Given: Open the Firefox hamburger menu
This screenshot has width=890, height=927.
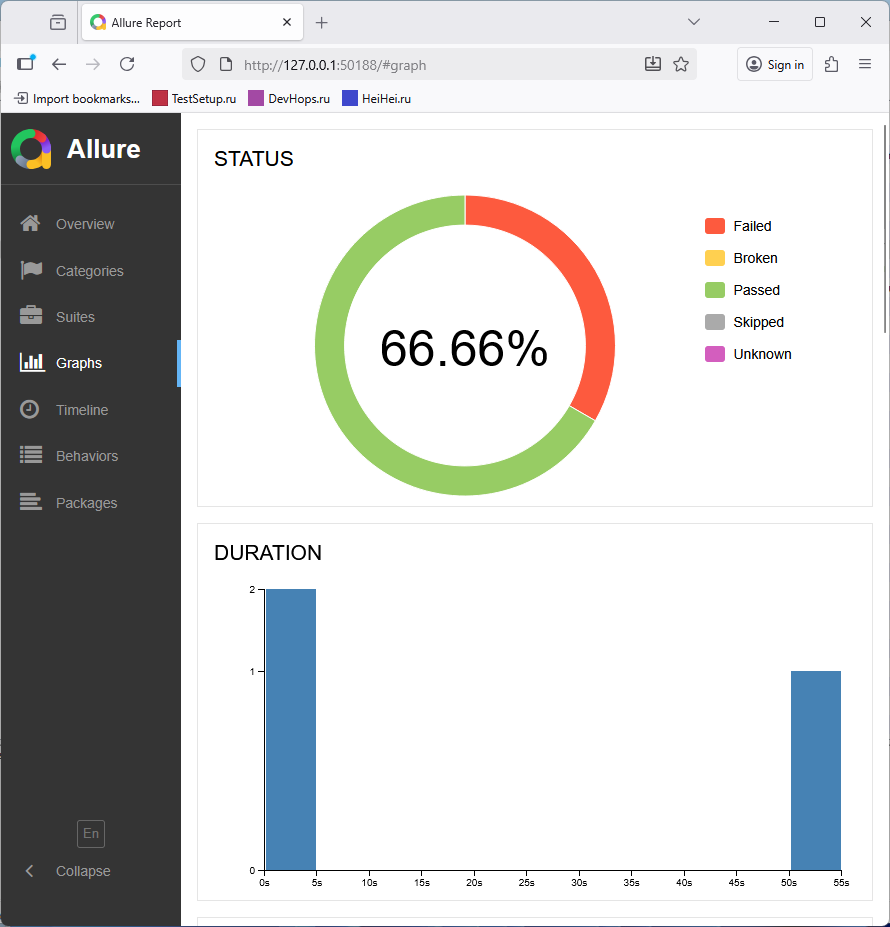Looking at the screenshot, I should click(x=865, y=64).
